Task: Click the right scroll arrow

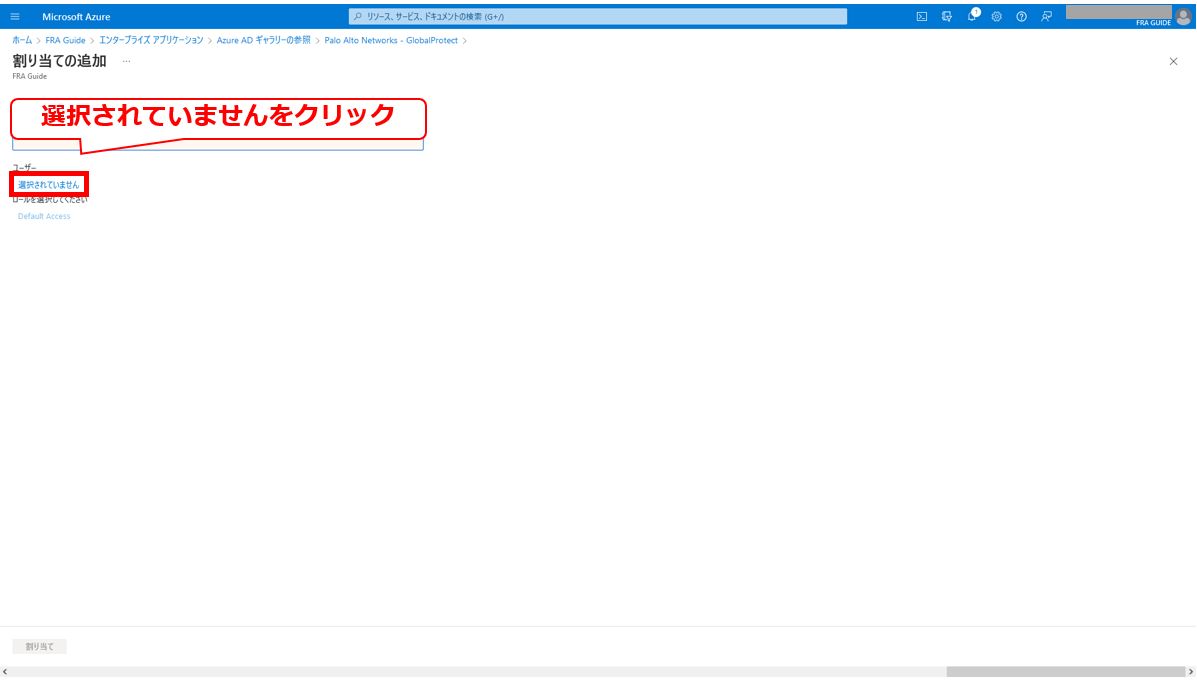Action: (x=1191, y=672)
